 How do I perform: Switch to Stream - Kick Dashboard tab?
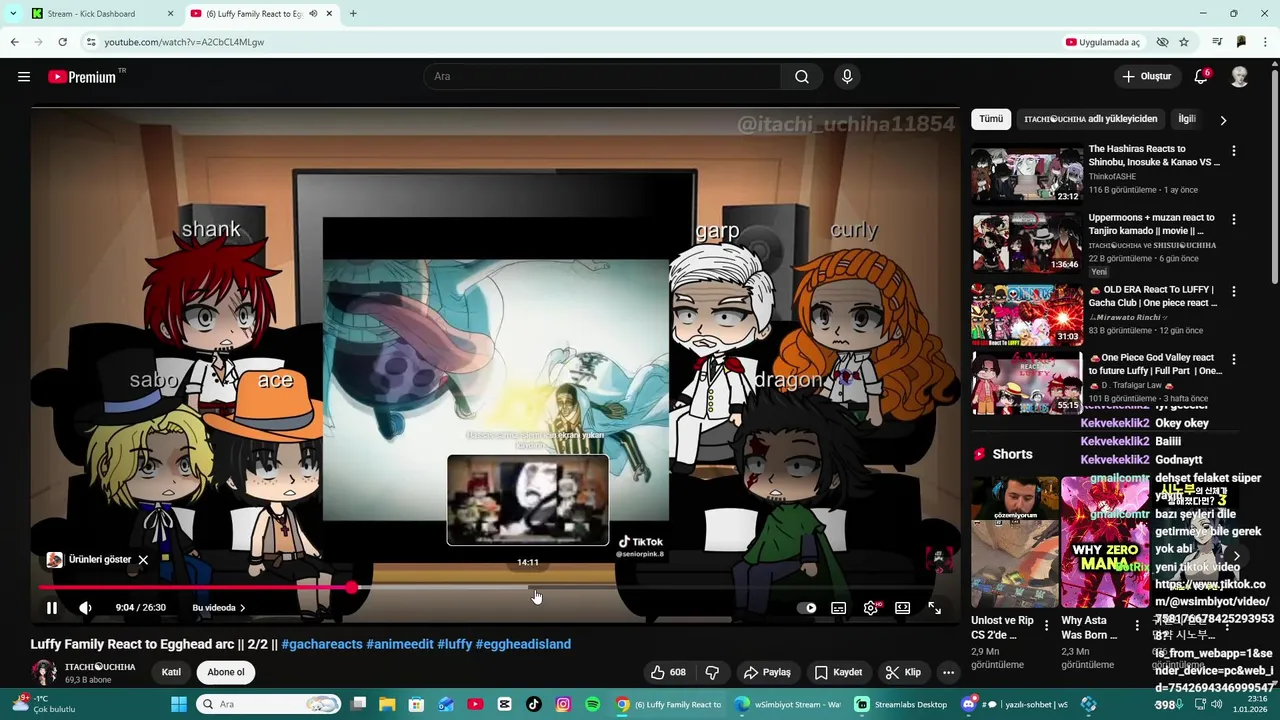click(92, 14)
